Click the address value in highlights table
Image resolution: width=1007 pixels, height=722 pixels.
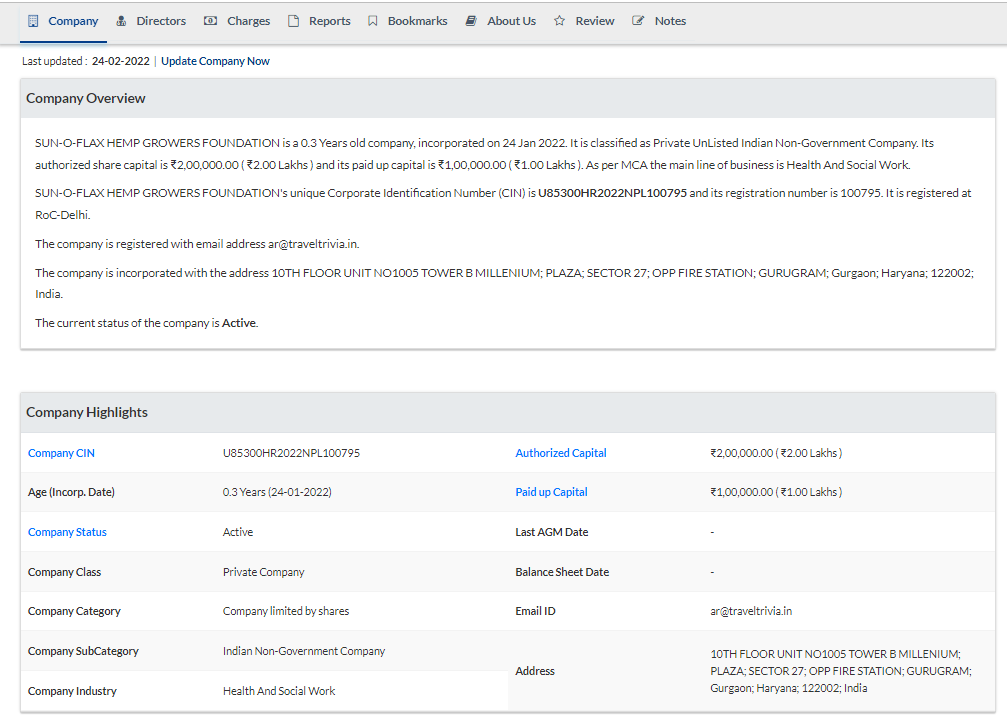click(841, 671)
